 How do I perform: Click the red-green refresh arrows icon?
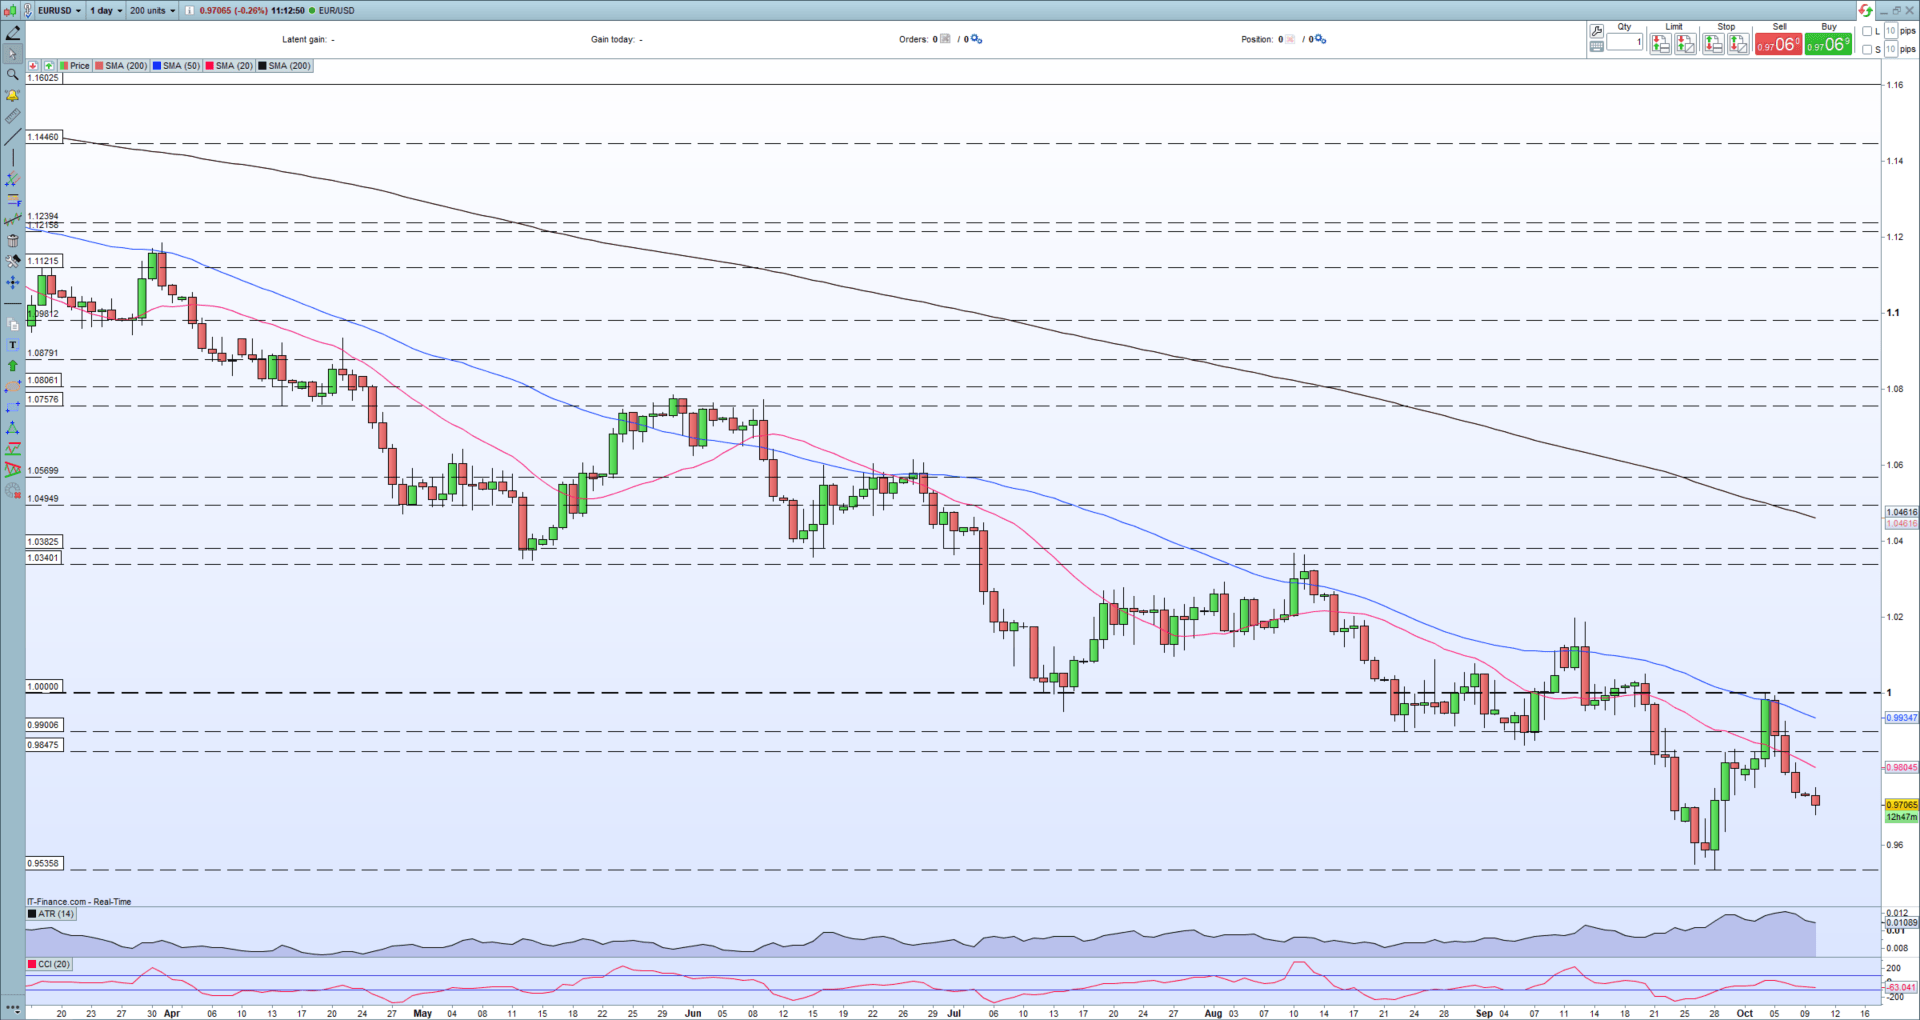tap(1865, 11)
